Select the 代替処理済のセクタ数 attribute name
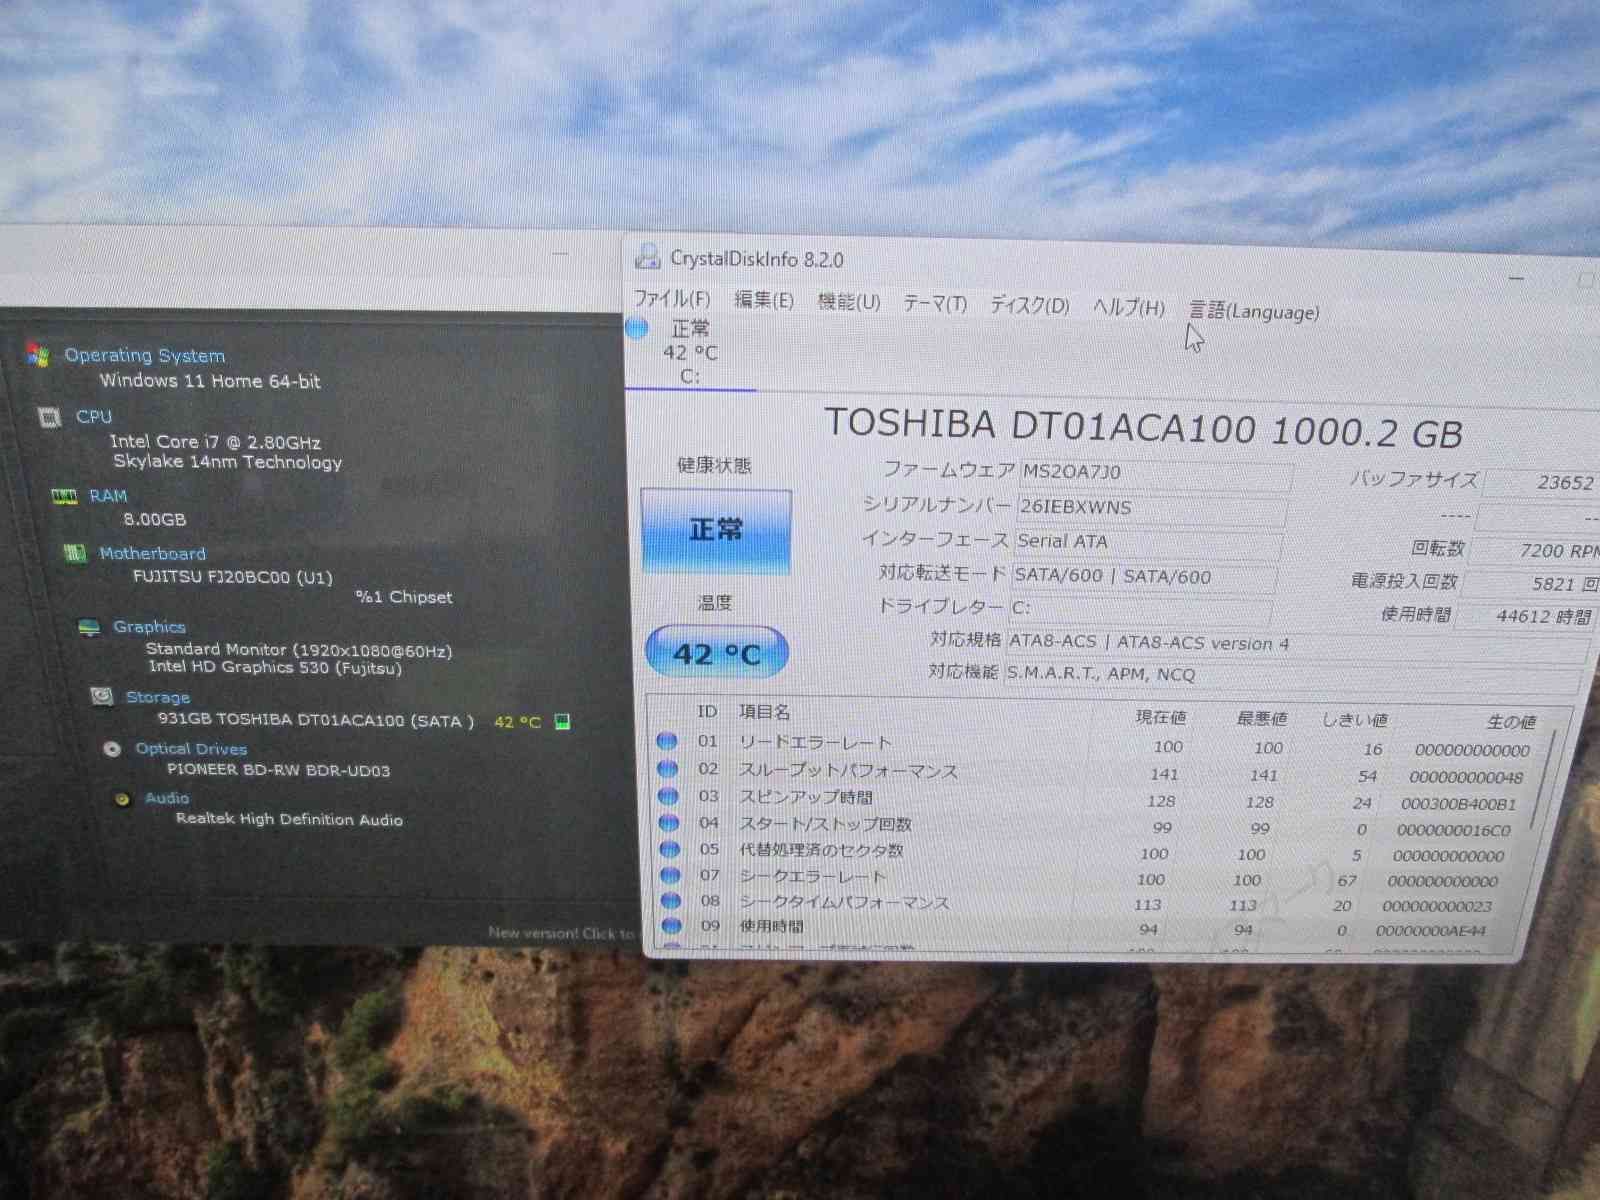Viewport: 1600px width, 1200px height. (x=821, y=850)
